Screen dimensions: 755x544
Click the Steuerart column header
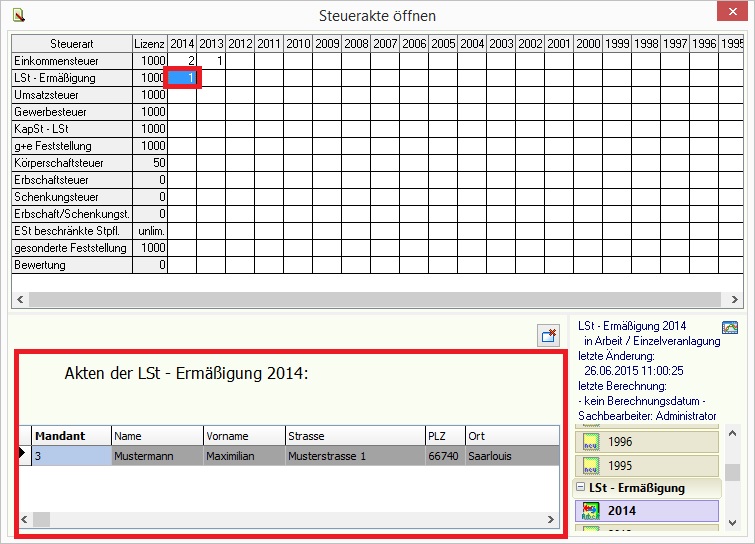[70, 44]
